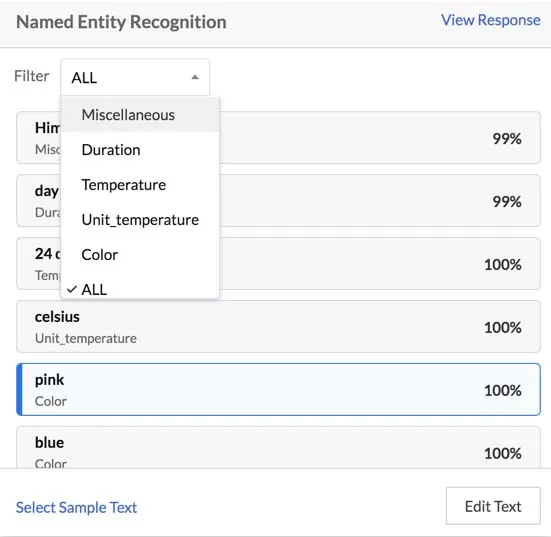Click the Named Entity Recognition heading
This screenshot has width=551, height=537.
pyautogui.click(x=121, y=22)
